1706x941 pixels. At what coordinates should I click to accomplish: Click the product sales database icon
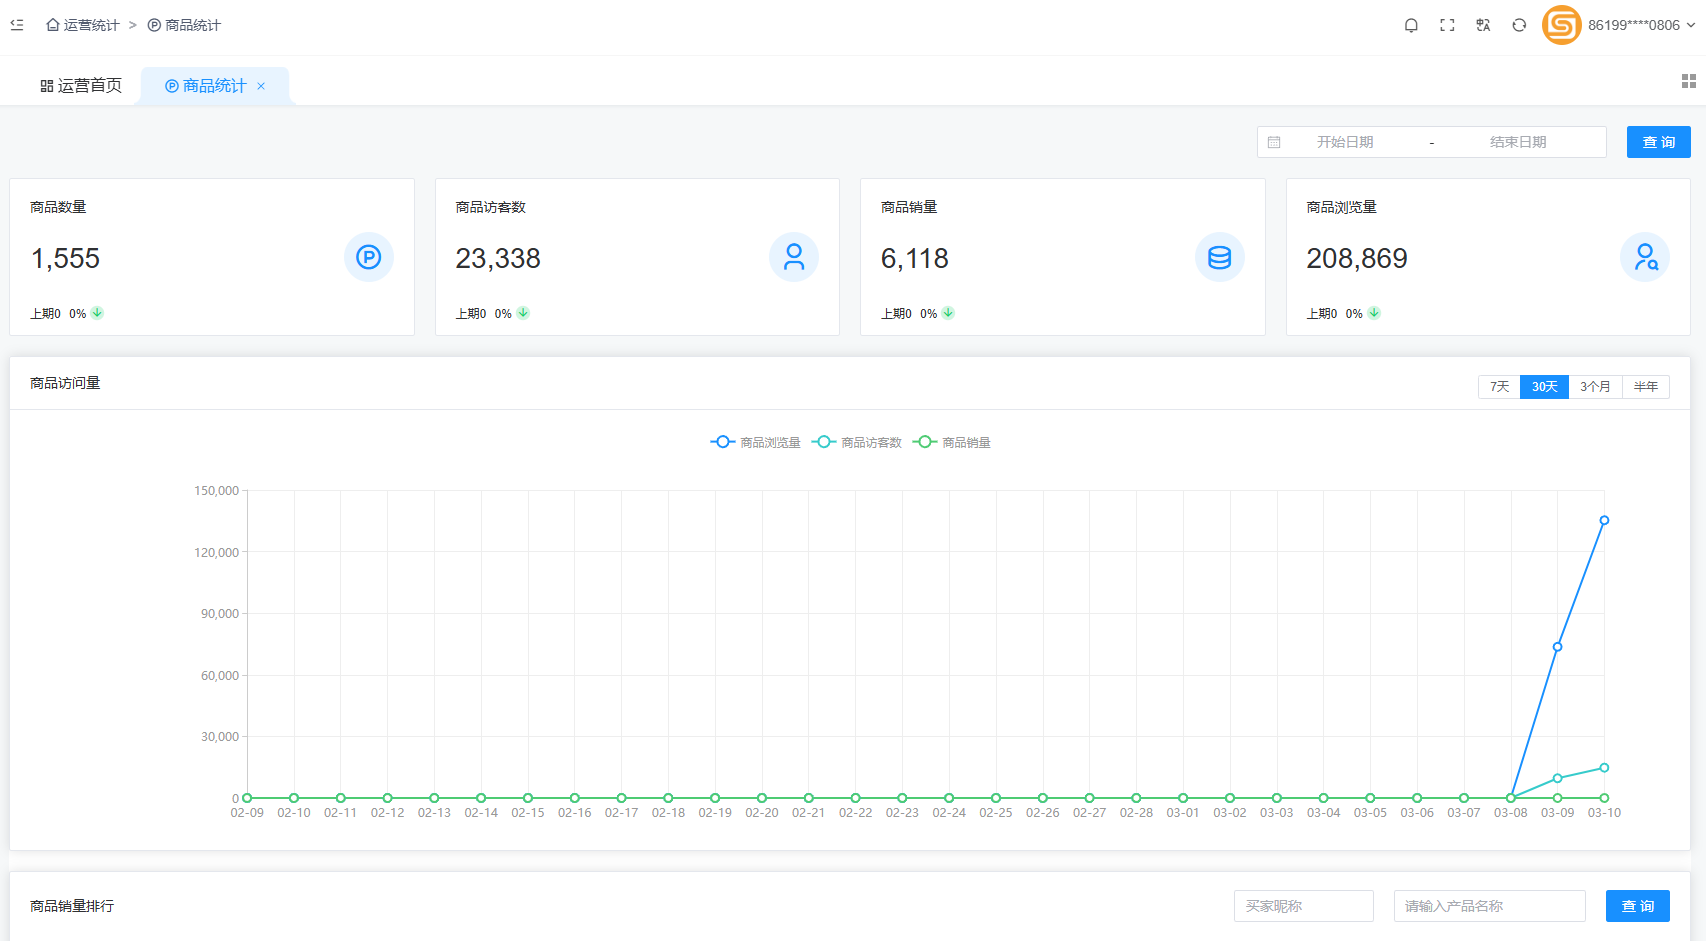1219,258
